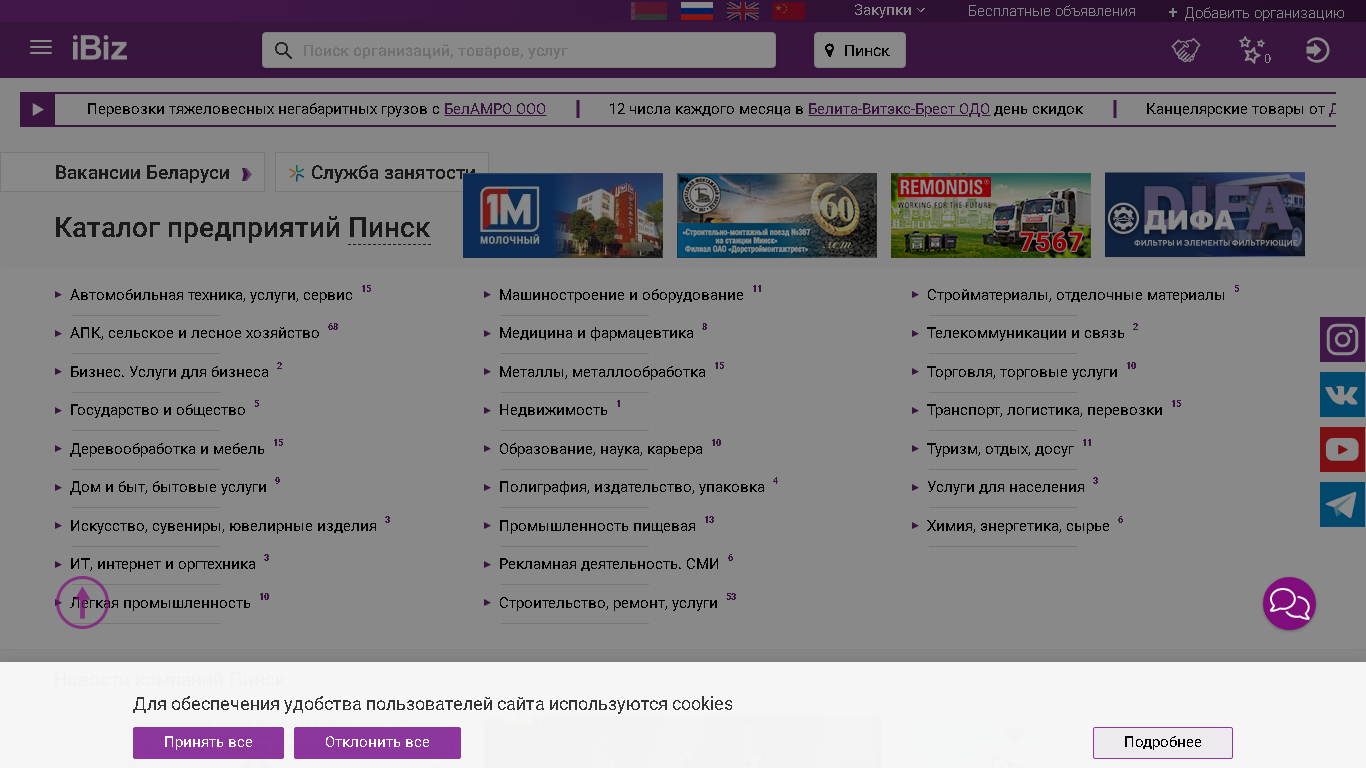Open Торговля, торговые услуги category
This screenshot has width=1366, height=768.
tap(1022, 372)
